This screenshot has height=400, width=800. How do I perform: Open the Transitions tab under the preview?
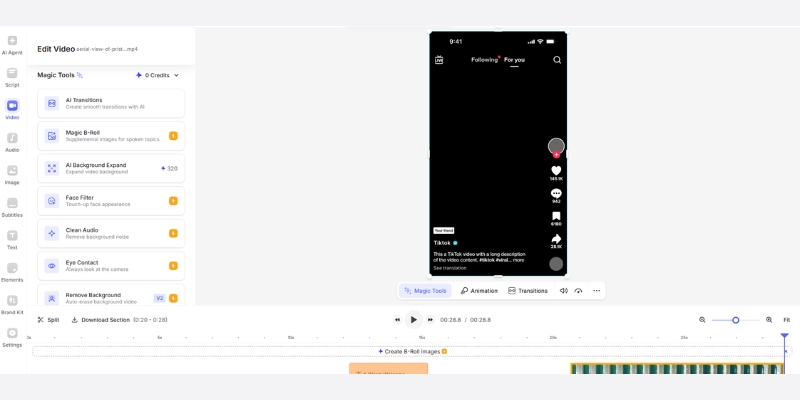pos(528,291)
